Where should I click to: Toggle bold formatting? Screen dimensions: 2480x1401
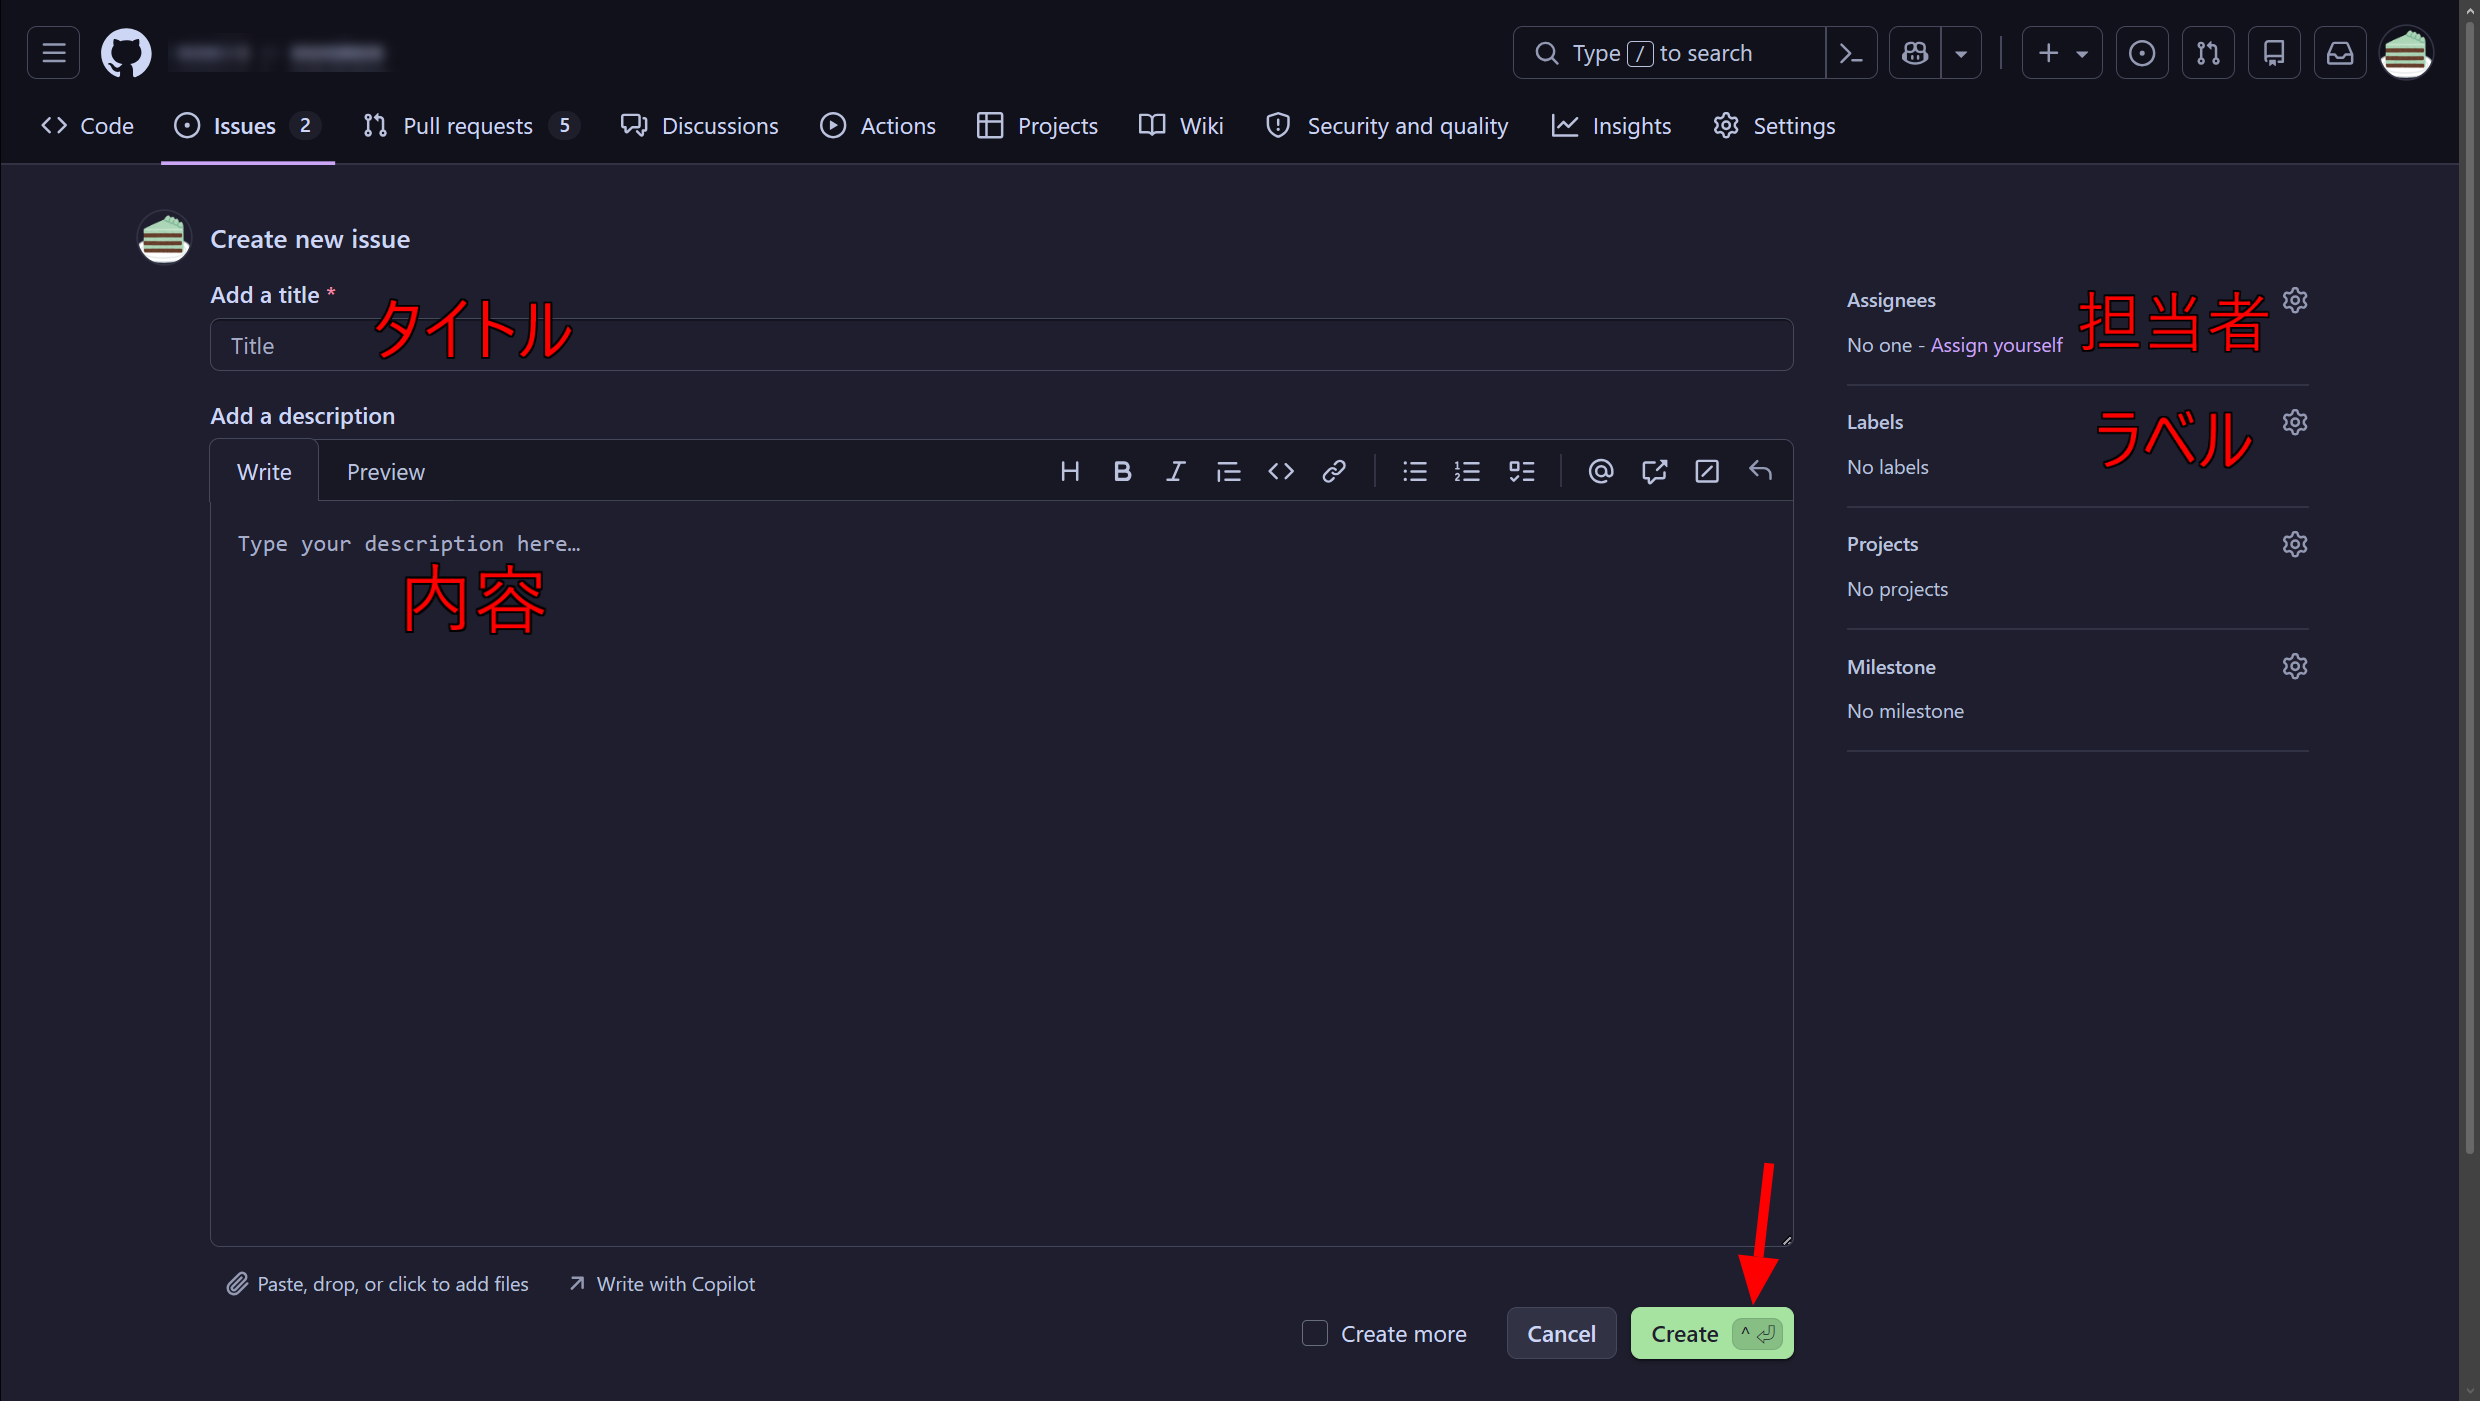tap(1122, 471)
